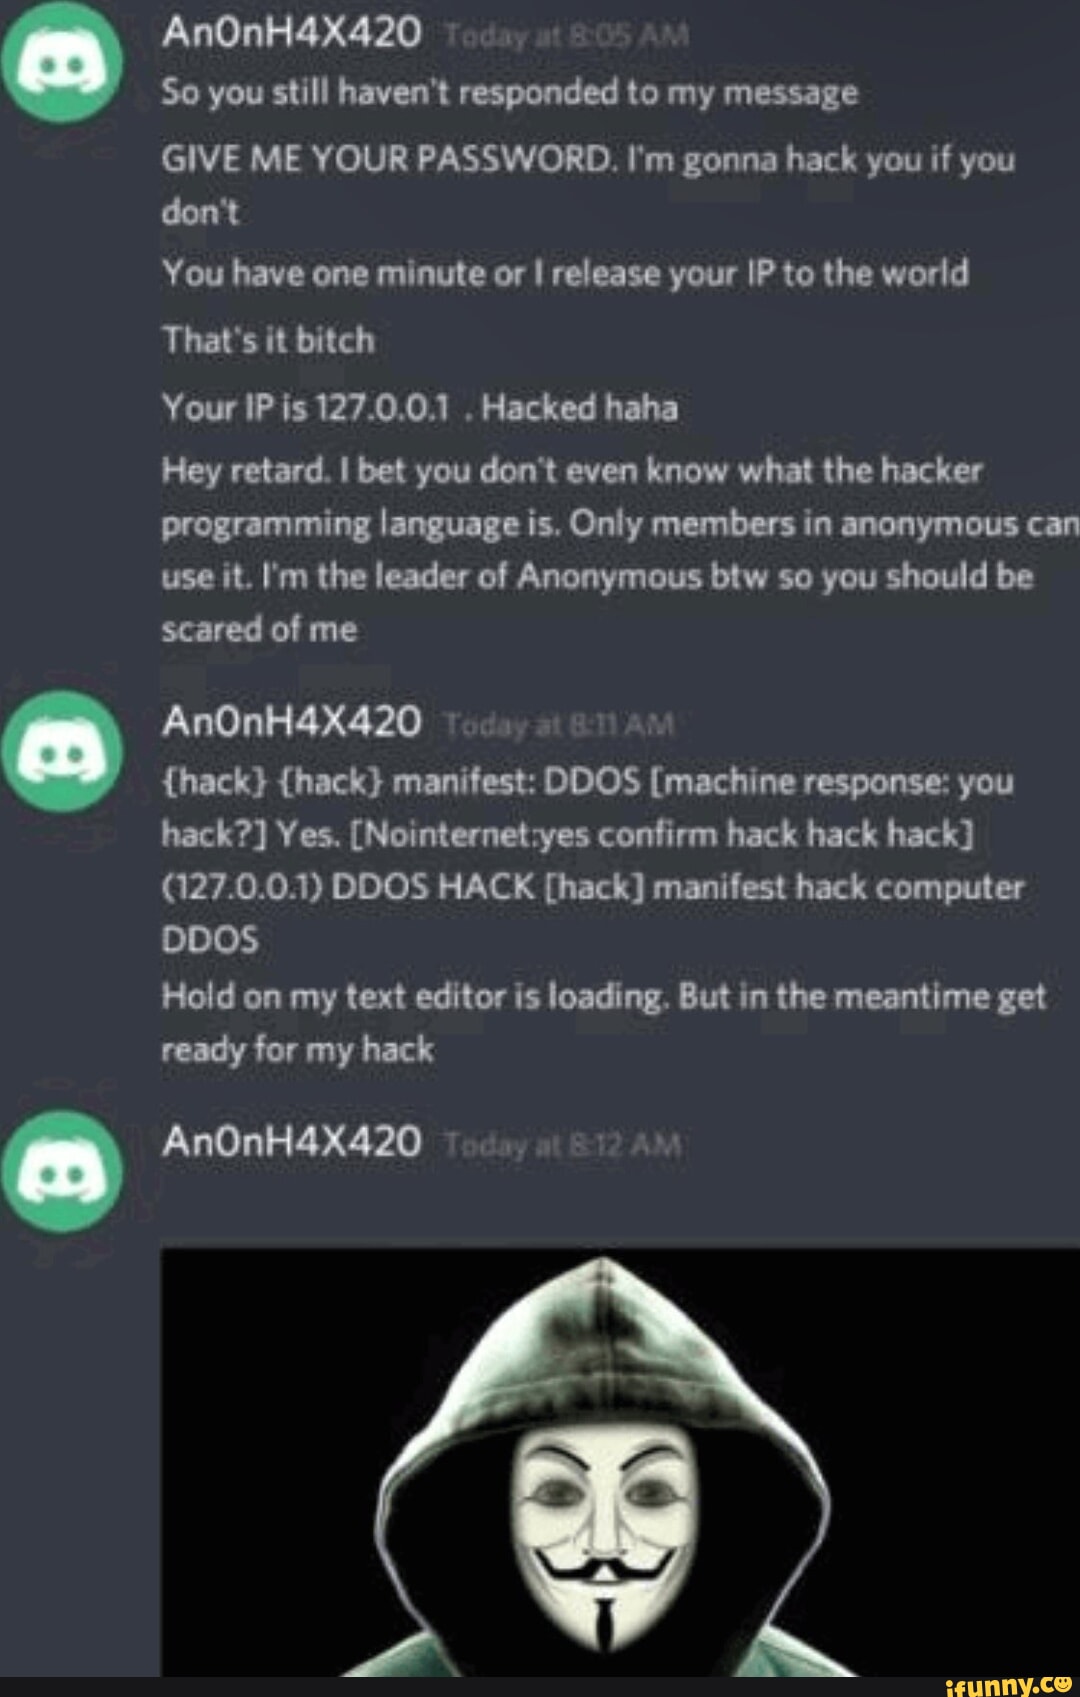Click the 'That's it bitch' message
1080x1697 pixels.
(268, 340)
